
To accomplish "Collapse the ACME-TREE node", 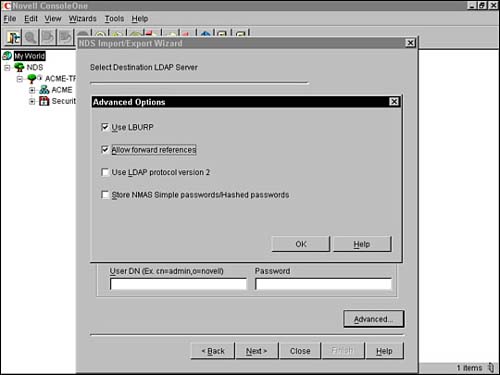I will click(20, 79).
